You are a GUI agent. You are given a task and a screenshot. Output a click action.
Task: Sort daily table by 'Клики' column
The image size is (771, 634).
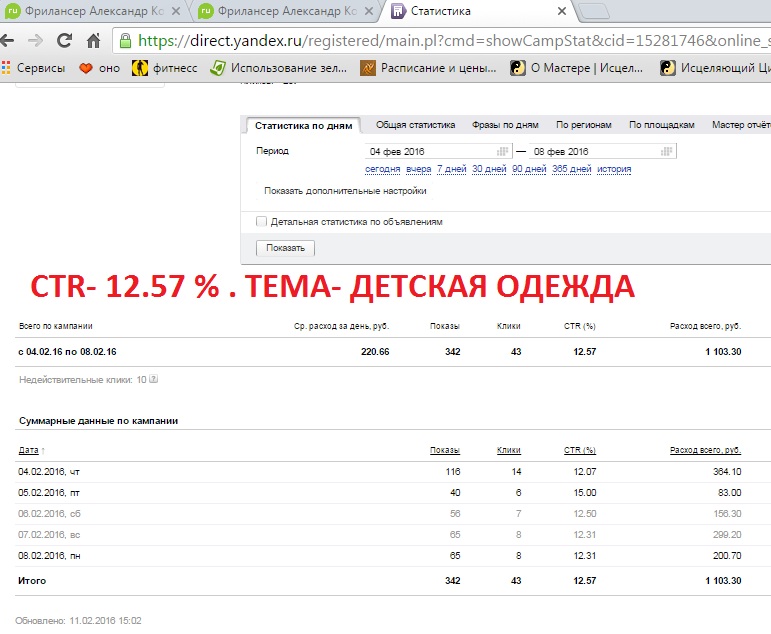508,450
